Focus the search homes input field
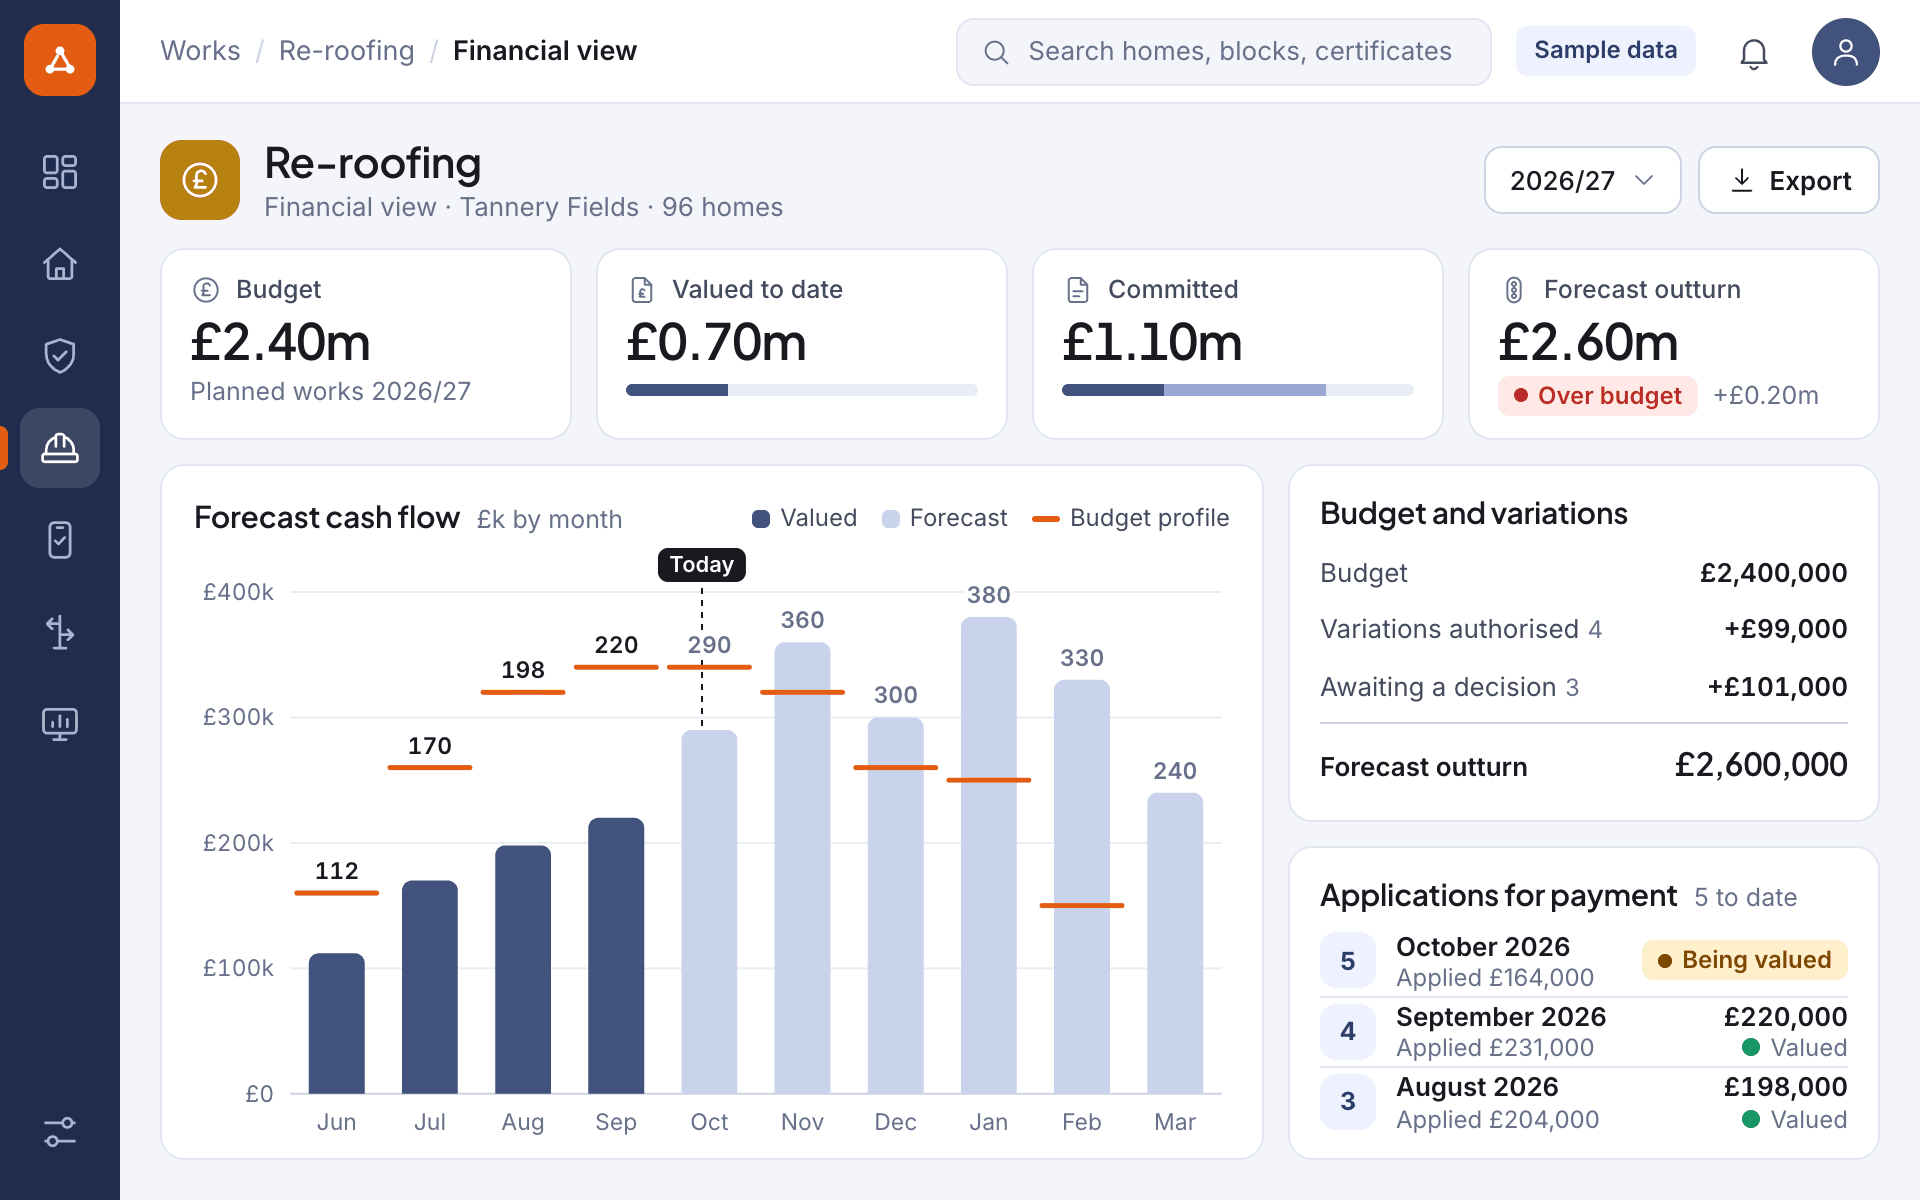The height and width of the screenshot is (1200, 1920). 1223,52
